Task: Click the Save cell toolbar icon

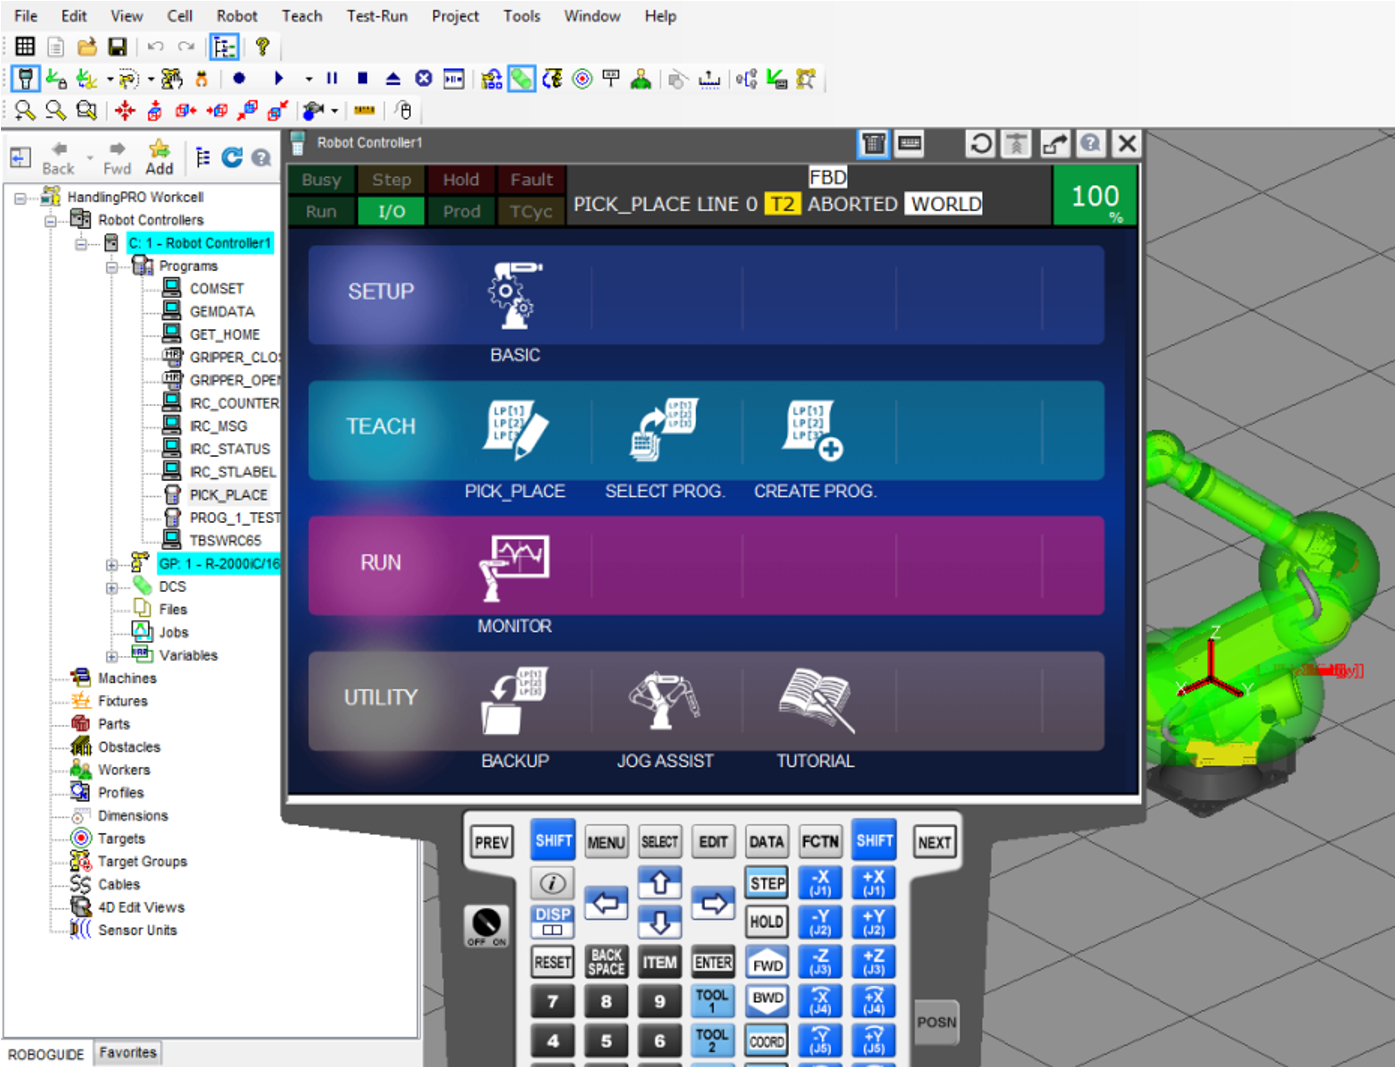Action: point(117,46)
